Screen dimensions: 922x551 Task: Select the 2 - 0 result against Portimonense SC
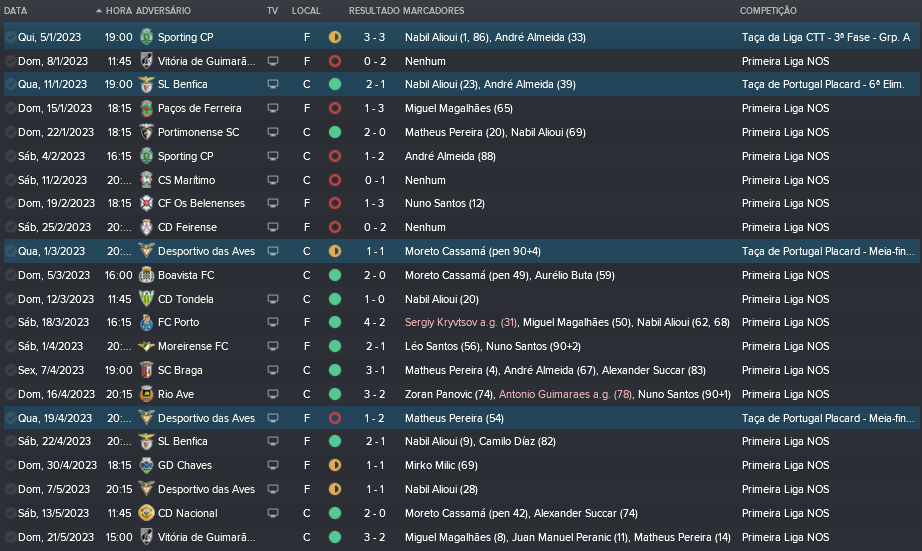[x=376, y=132]
